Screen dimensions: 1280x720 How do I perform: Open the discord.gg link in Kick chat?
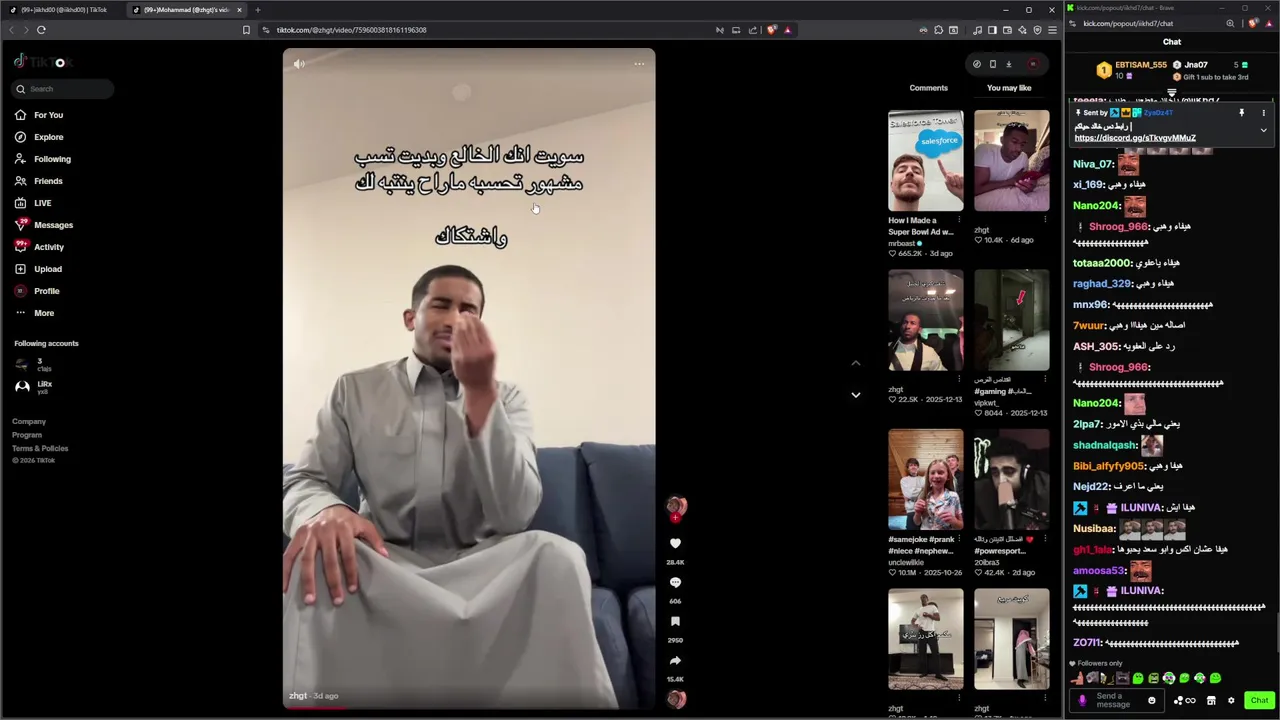coord(1135,138)
